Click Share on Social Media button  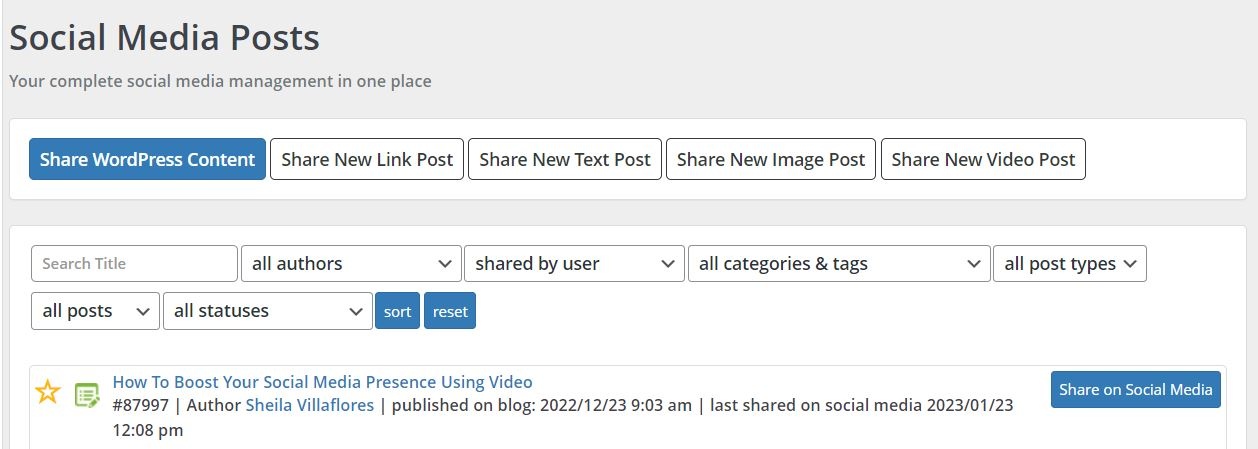1135,389
